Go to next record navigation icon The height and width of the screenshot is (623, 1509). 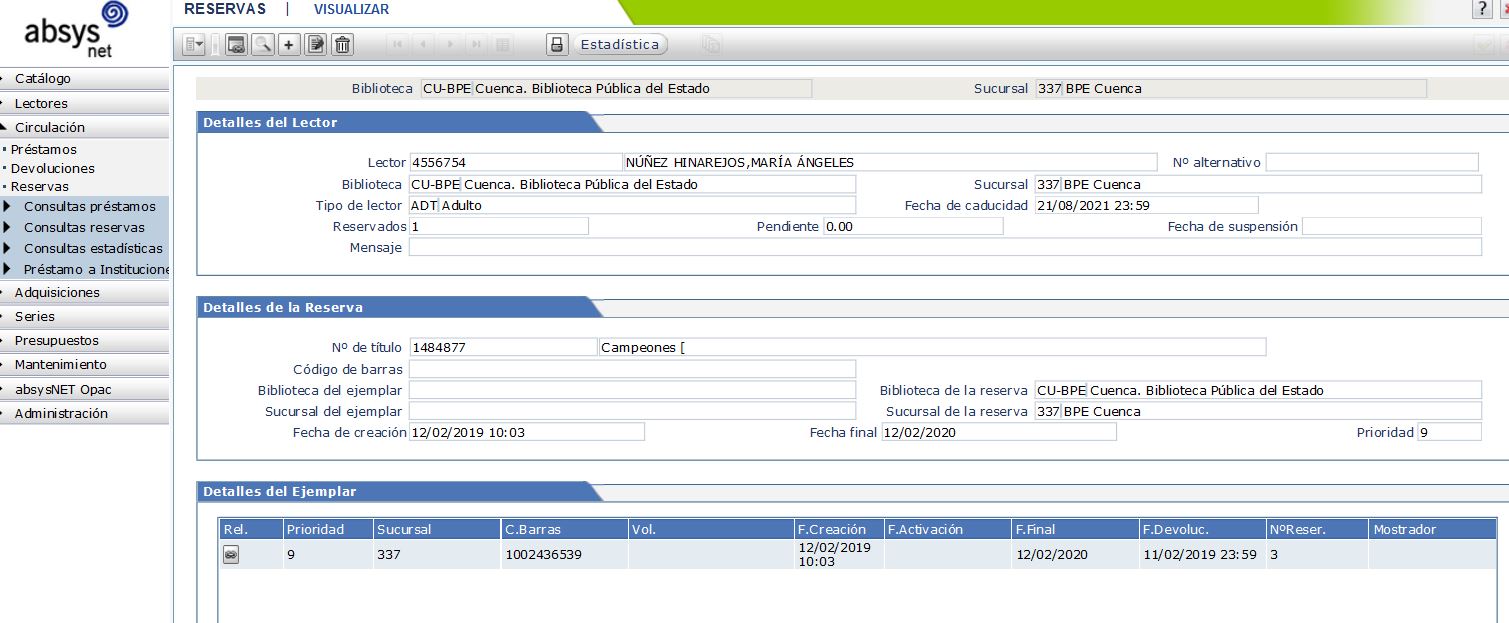point(450,44)
